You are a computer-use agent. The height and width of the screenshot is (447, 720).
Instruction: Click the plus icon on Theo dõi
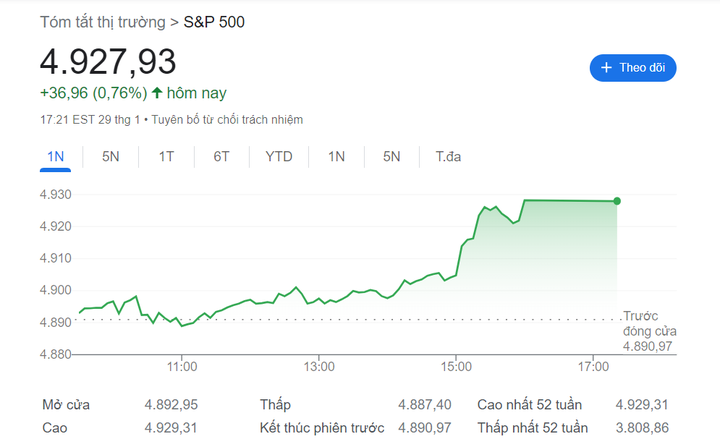pyautogui.click(x=606, y=68)
